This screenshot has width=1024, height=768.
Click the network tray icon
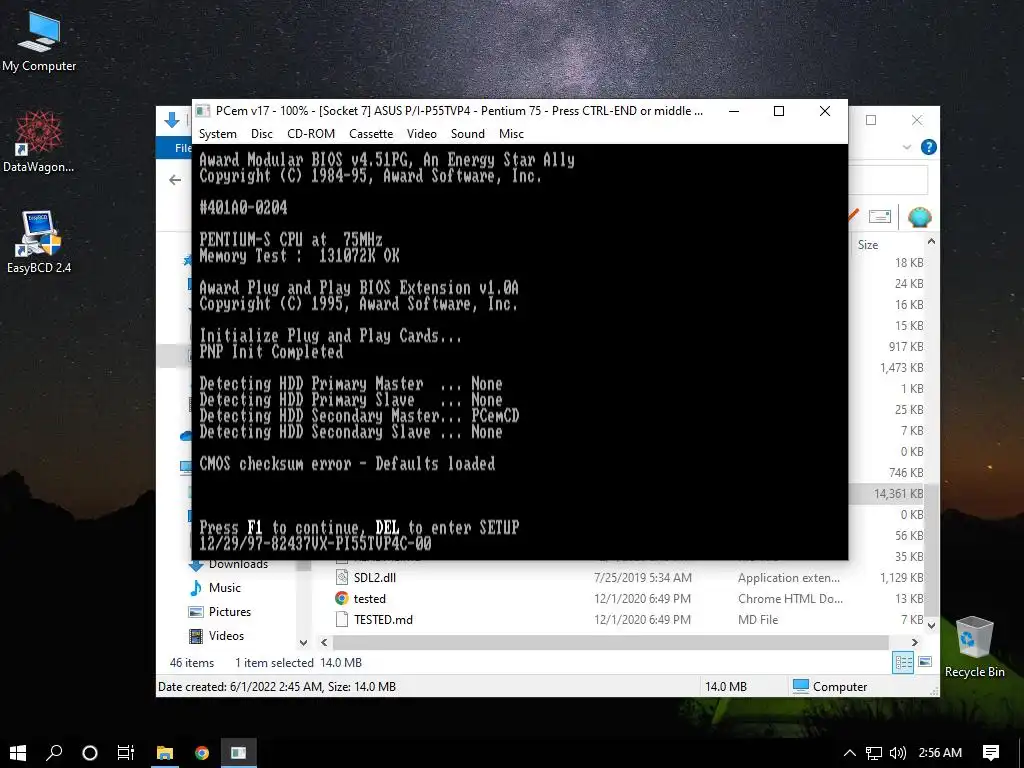pyautogui.click(x=874, y=752)
